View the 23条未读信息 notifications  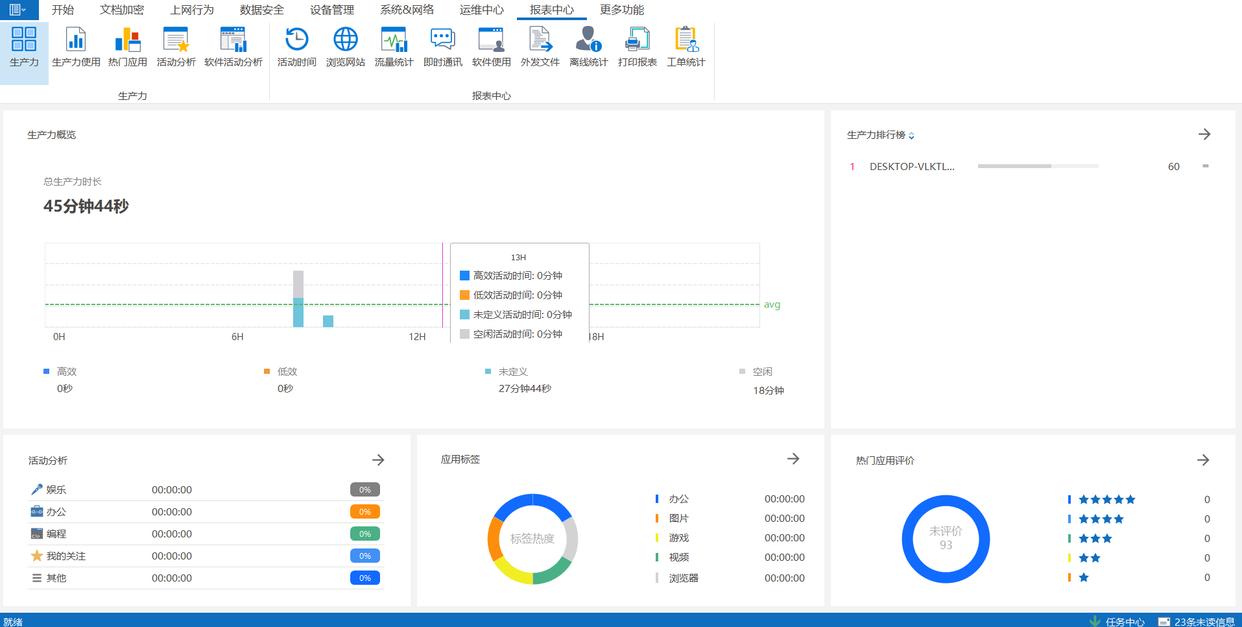[x=1196, y=621]
